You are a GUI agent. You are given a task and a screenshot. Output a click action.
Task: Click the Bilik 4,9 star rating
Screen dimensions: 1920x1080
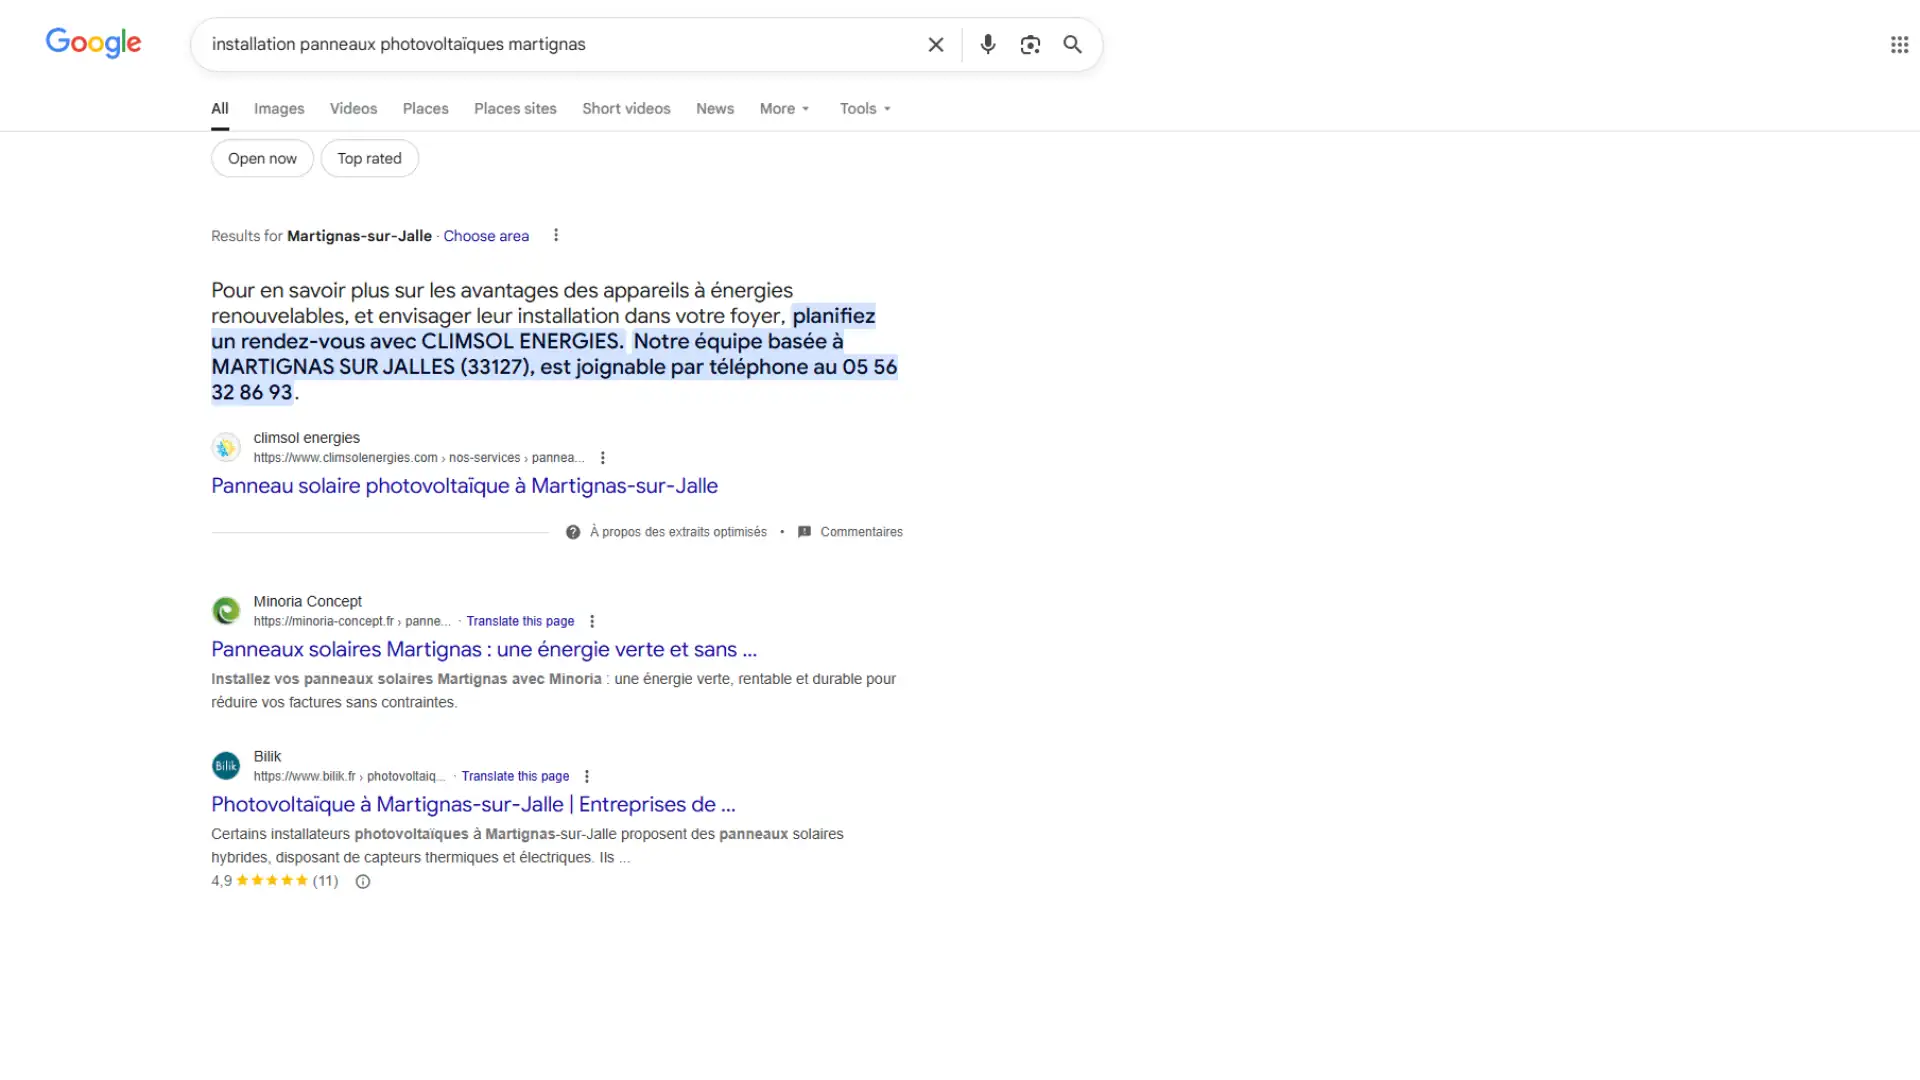pyautogui.click(x=274, y=881)
